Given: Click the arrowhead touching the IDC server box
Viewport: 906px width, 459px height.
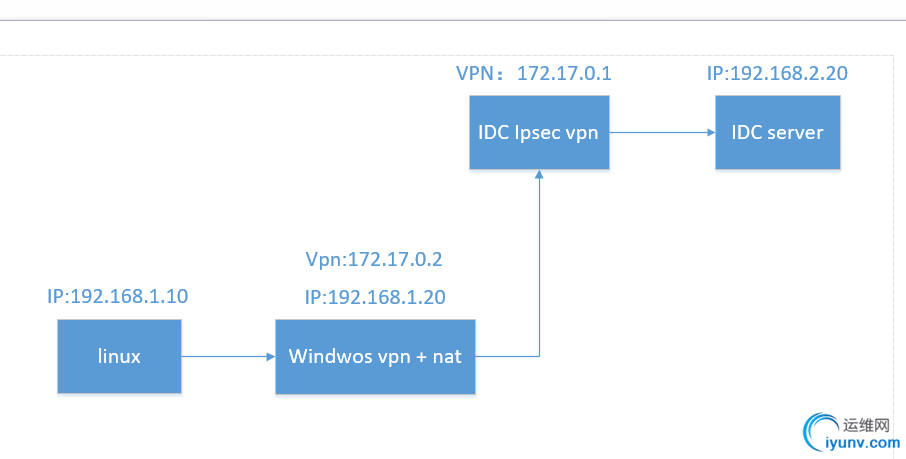Looking at the screenshot, I should [709, 132].
